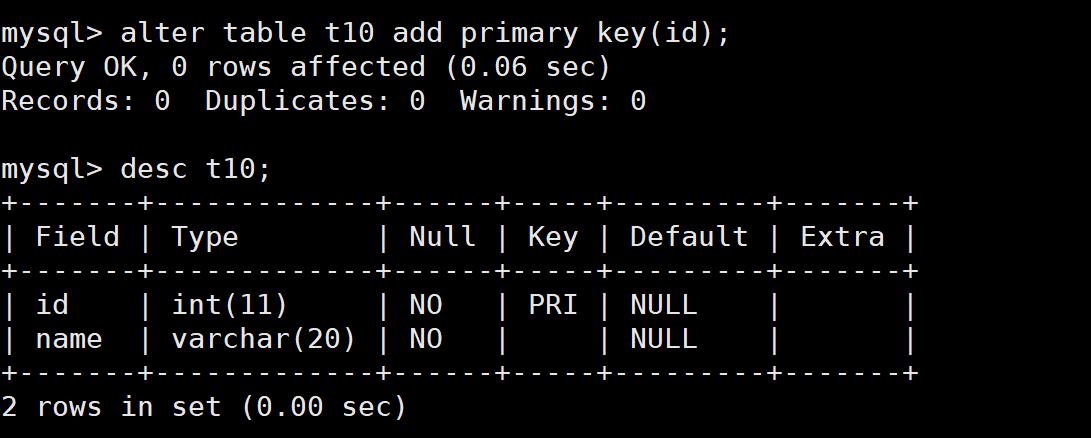Click the NULL default in the name row

[663, 339]
